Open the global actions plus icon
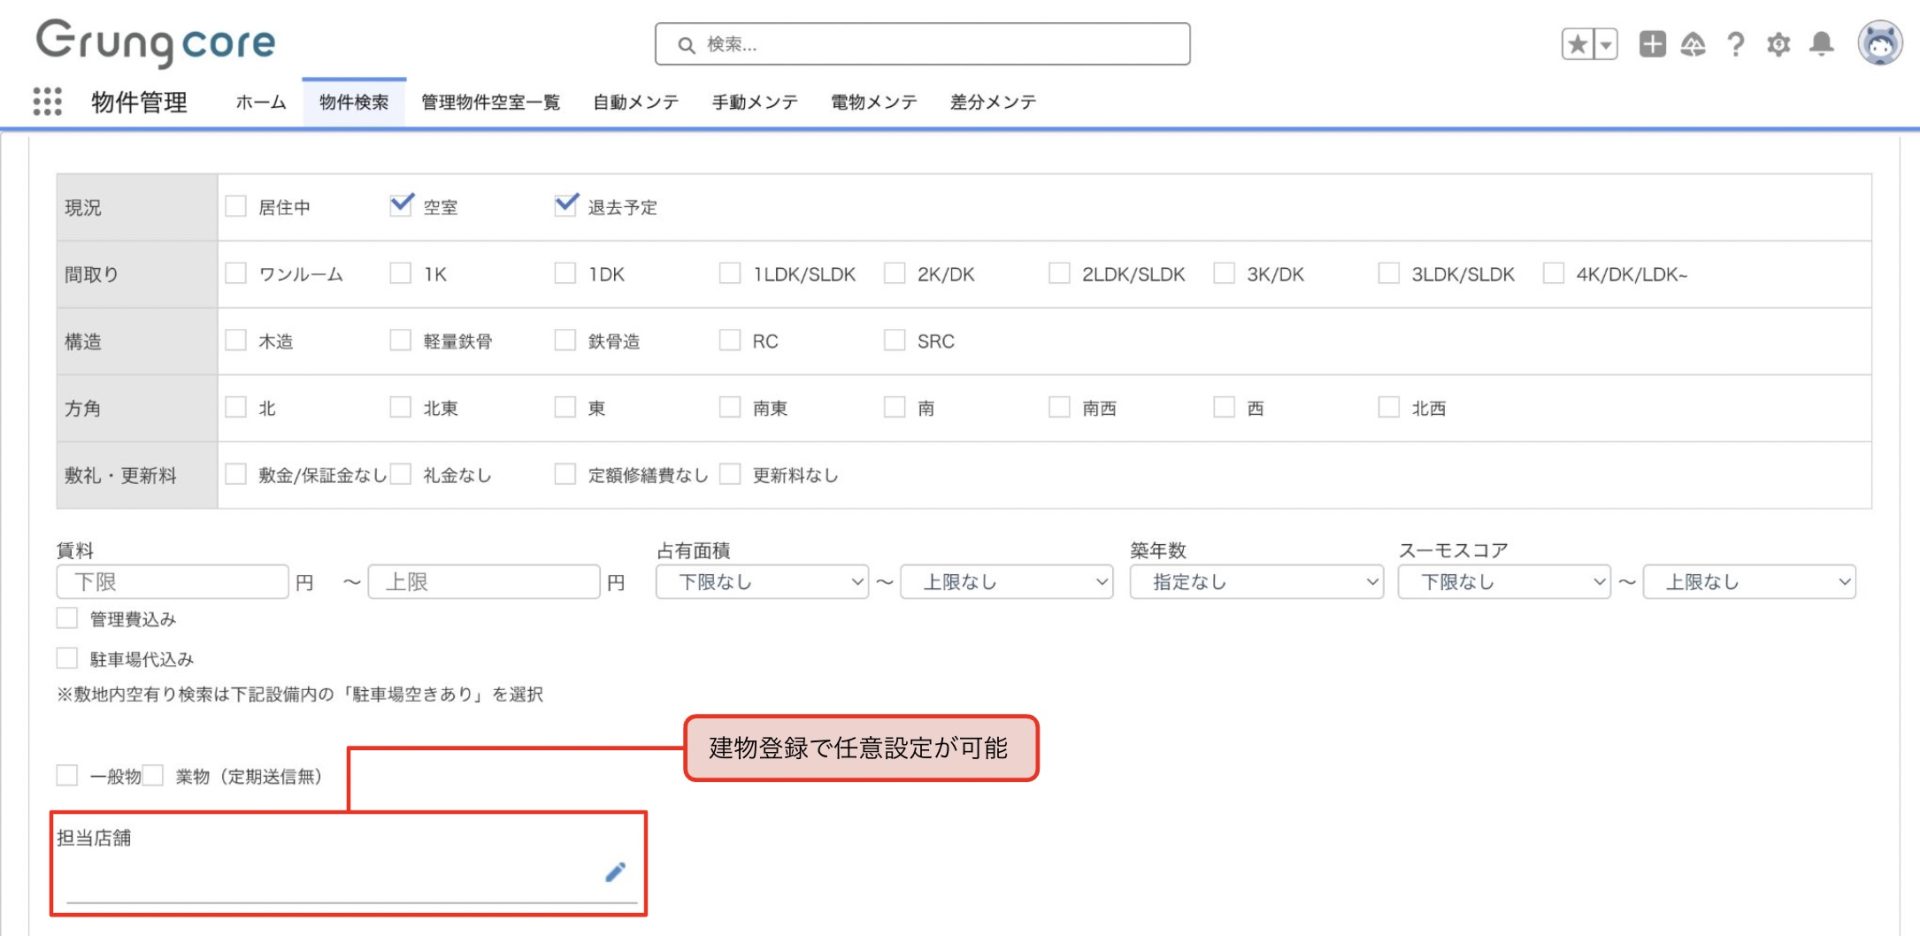 click(1652, 44)
